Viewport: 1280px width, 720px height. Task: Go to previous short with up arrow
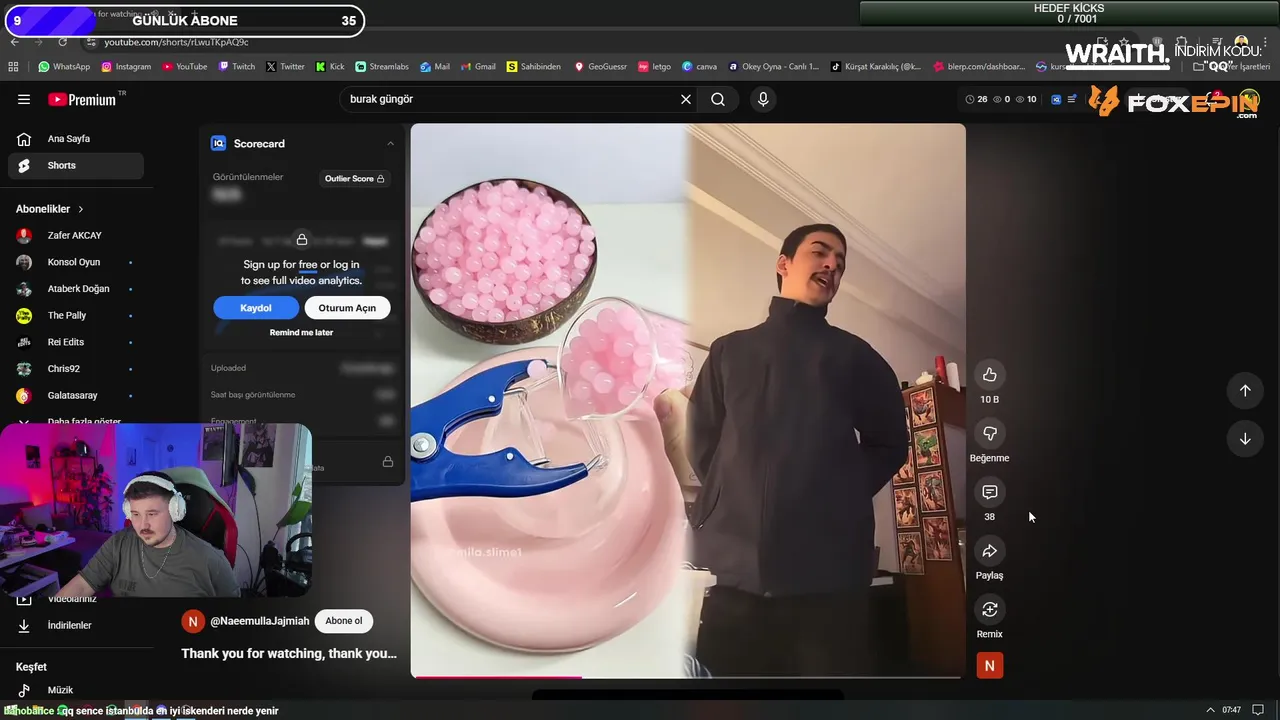(x=1245, y=391)
